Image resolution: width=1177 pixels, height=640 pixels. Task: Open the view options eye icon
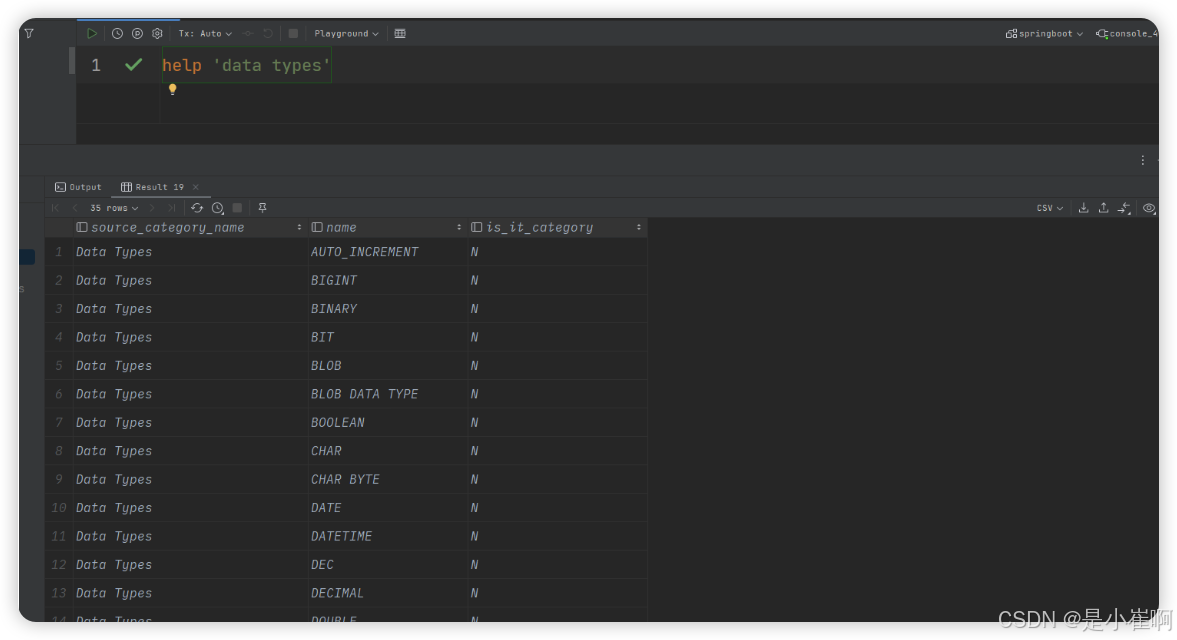[x=1148, y=208]
